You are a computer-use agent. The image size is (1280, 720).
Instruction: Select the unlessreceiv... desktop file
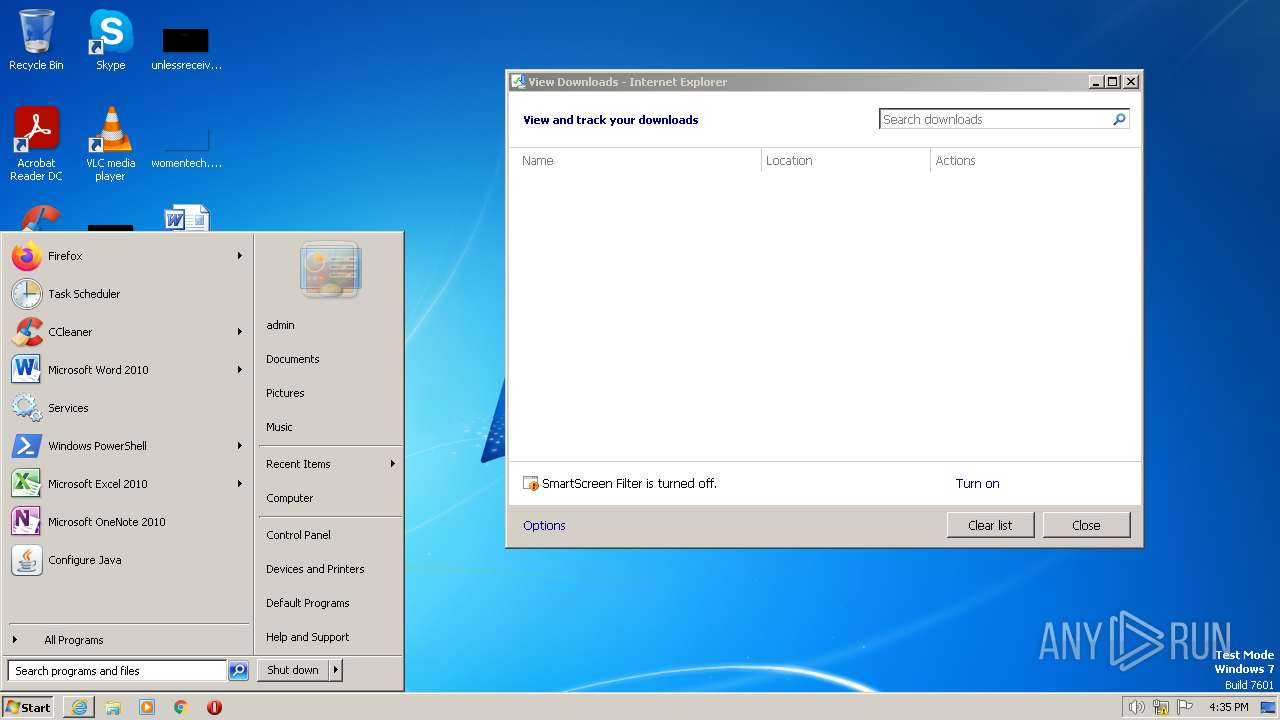[x=186, y=48]
